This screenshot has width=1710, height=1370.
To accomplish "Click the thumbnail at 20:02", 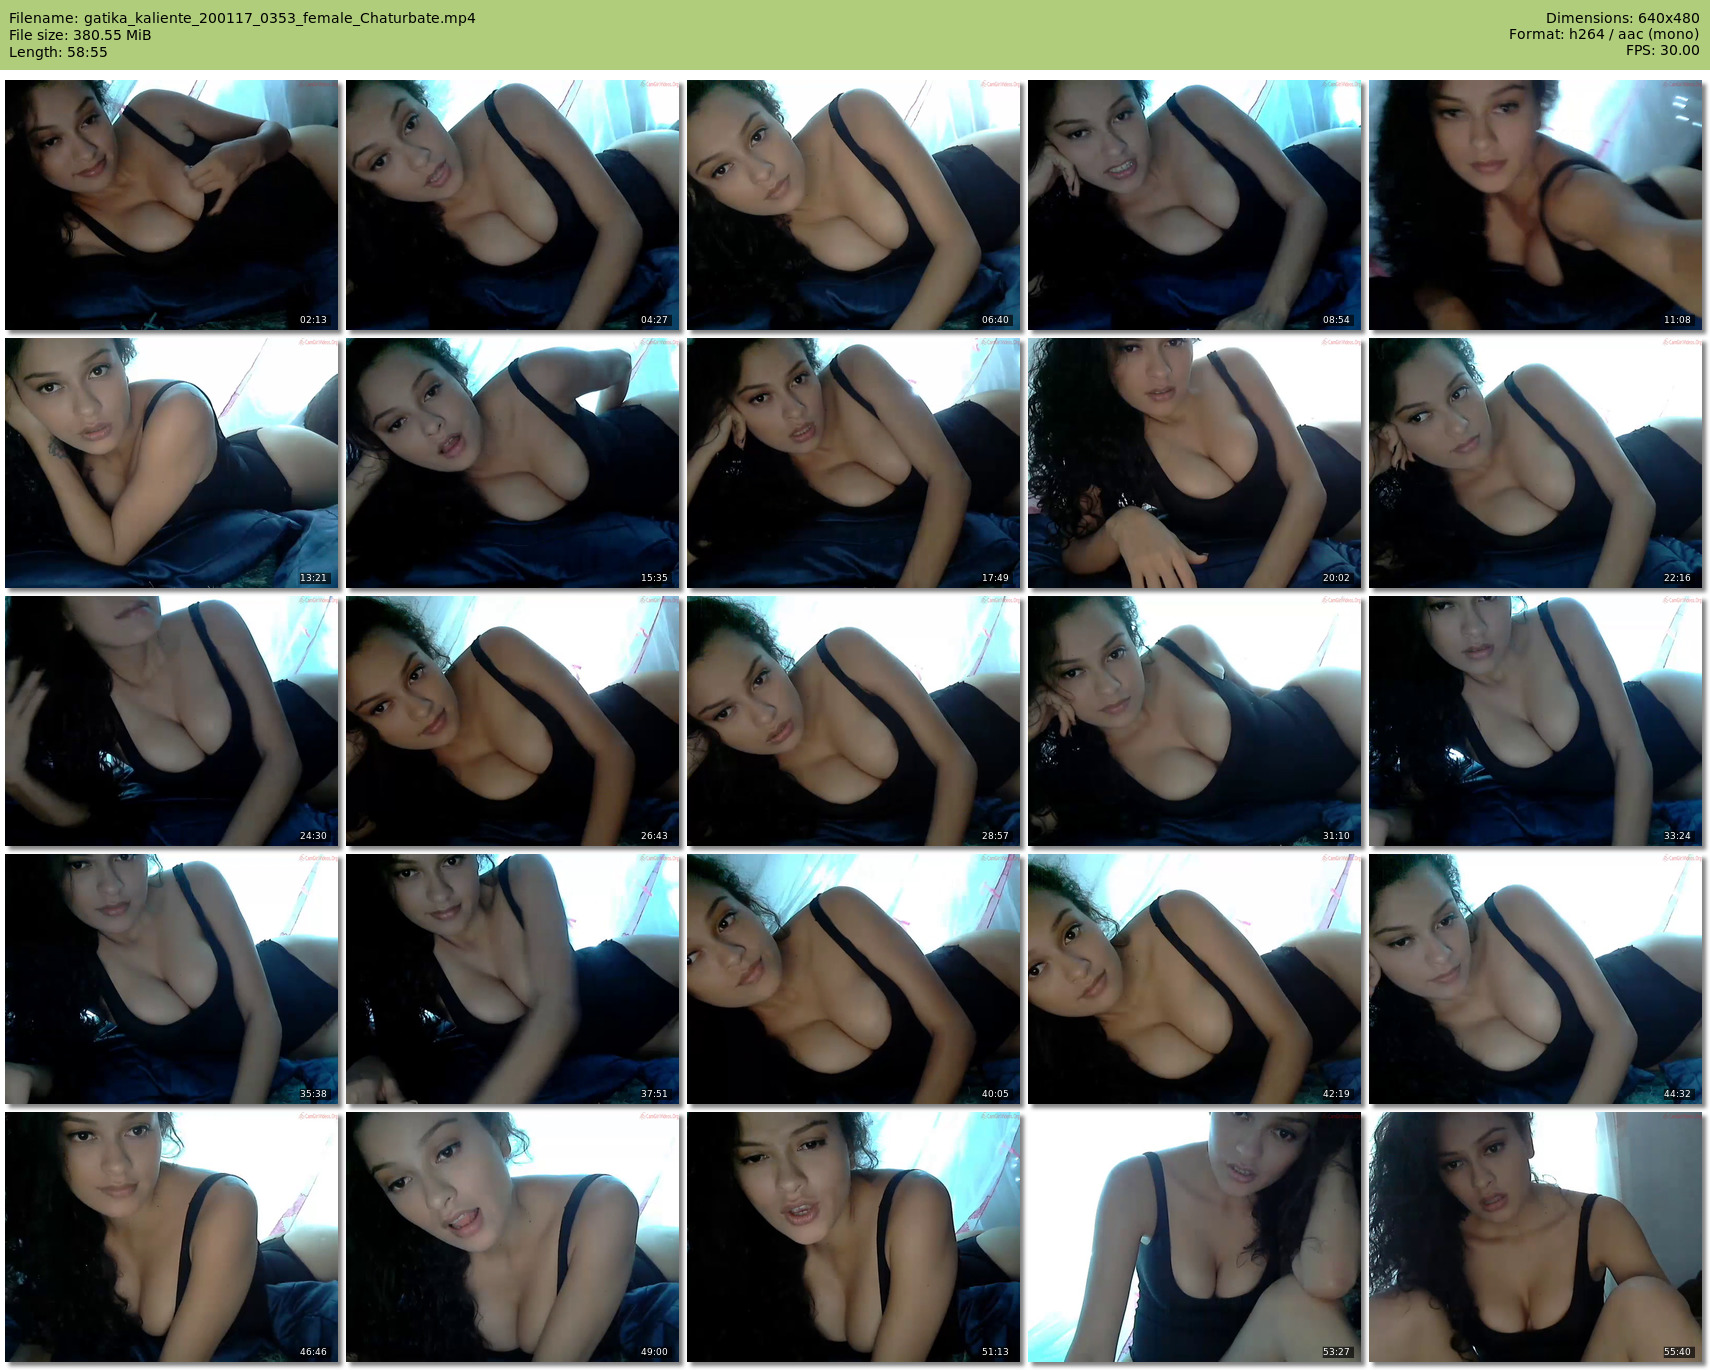I will (1194, 463).
